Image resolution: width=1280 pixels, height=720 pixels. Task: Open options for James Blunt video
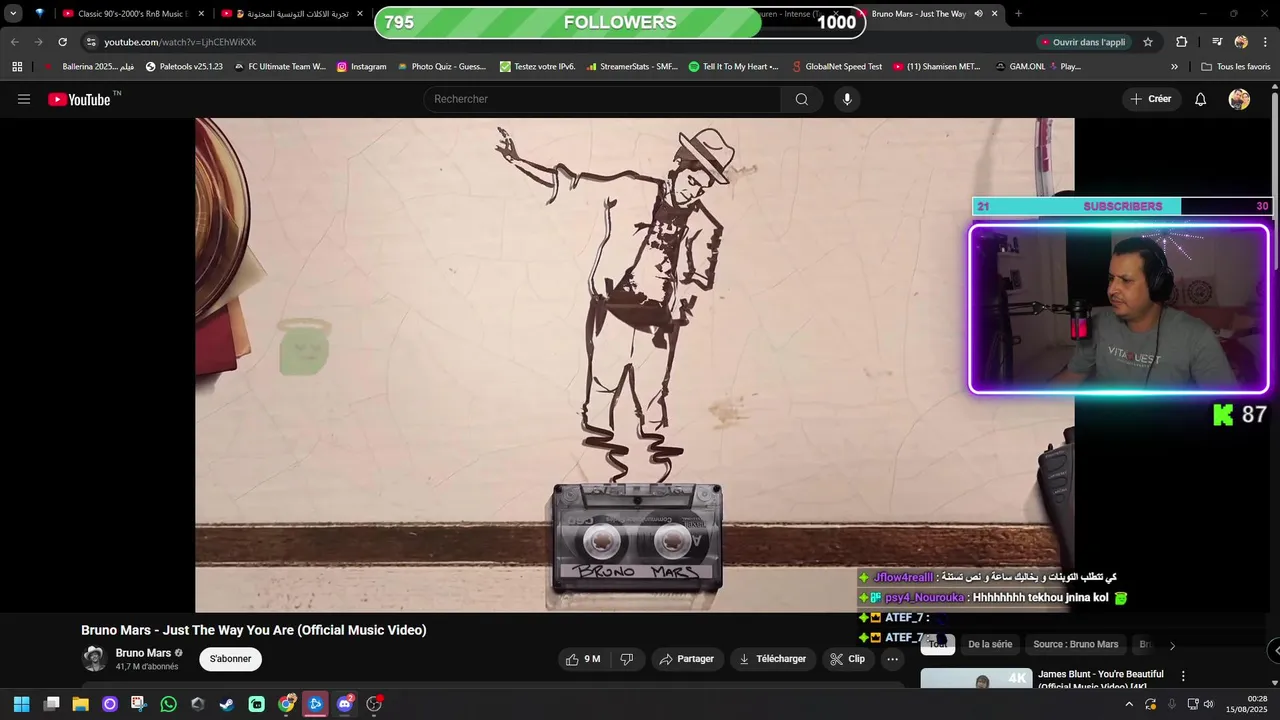(1183, 676)
